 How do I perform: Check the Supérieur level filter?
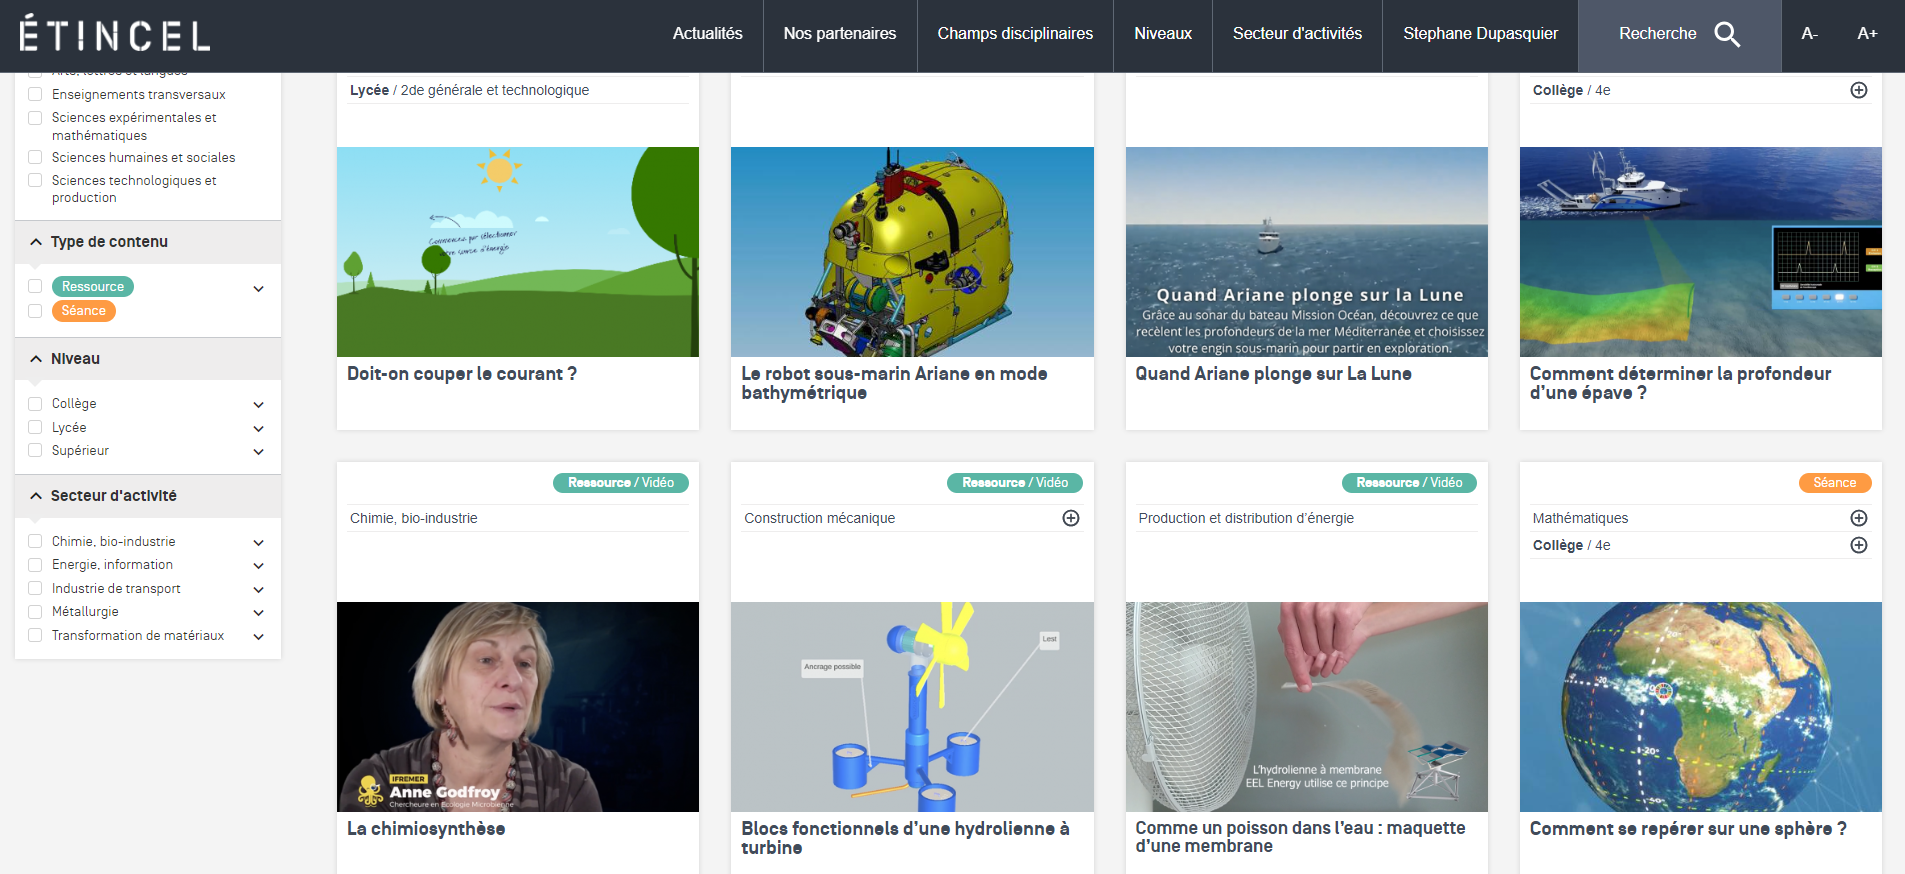click(x=35, y=450)
